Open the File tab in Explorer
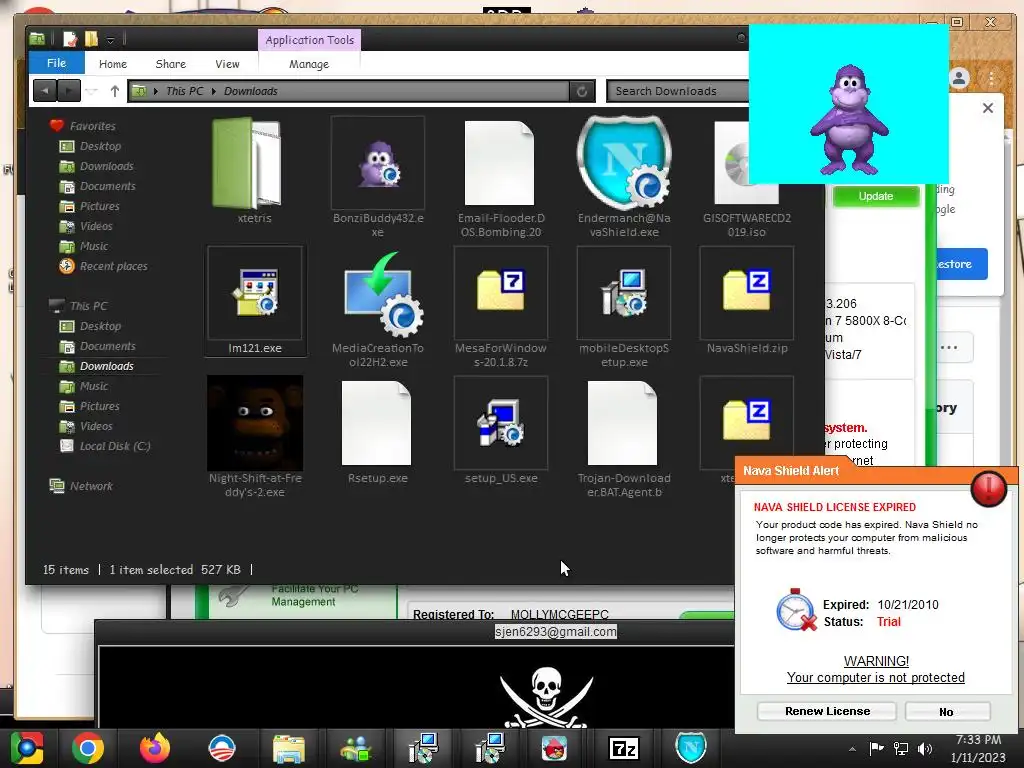1024x768 pixels. (56, 63)
